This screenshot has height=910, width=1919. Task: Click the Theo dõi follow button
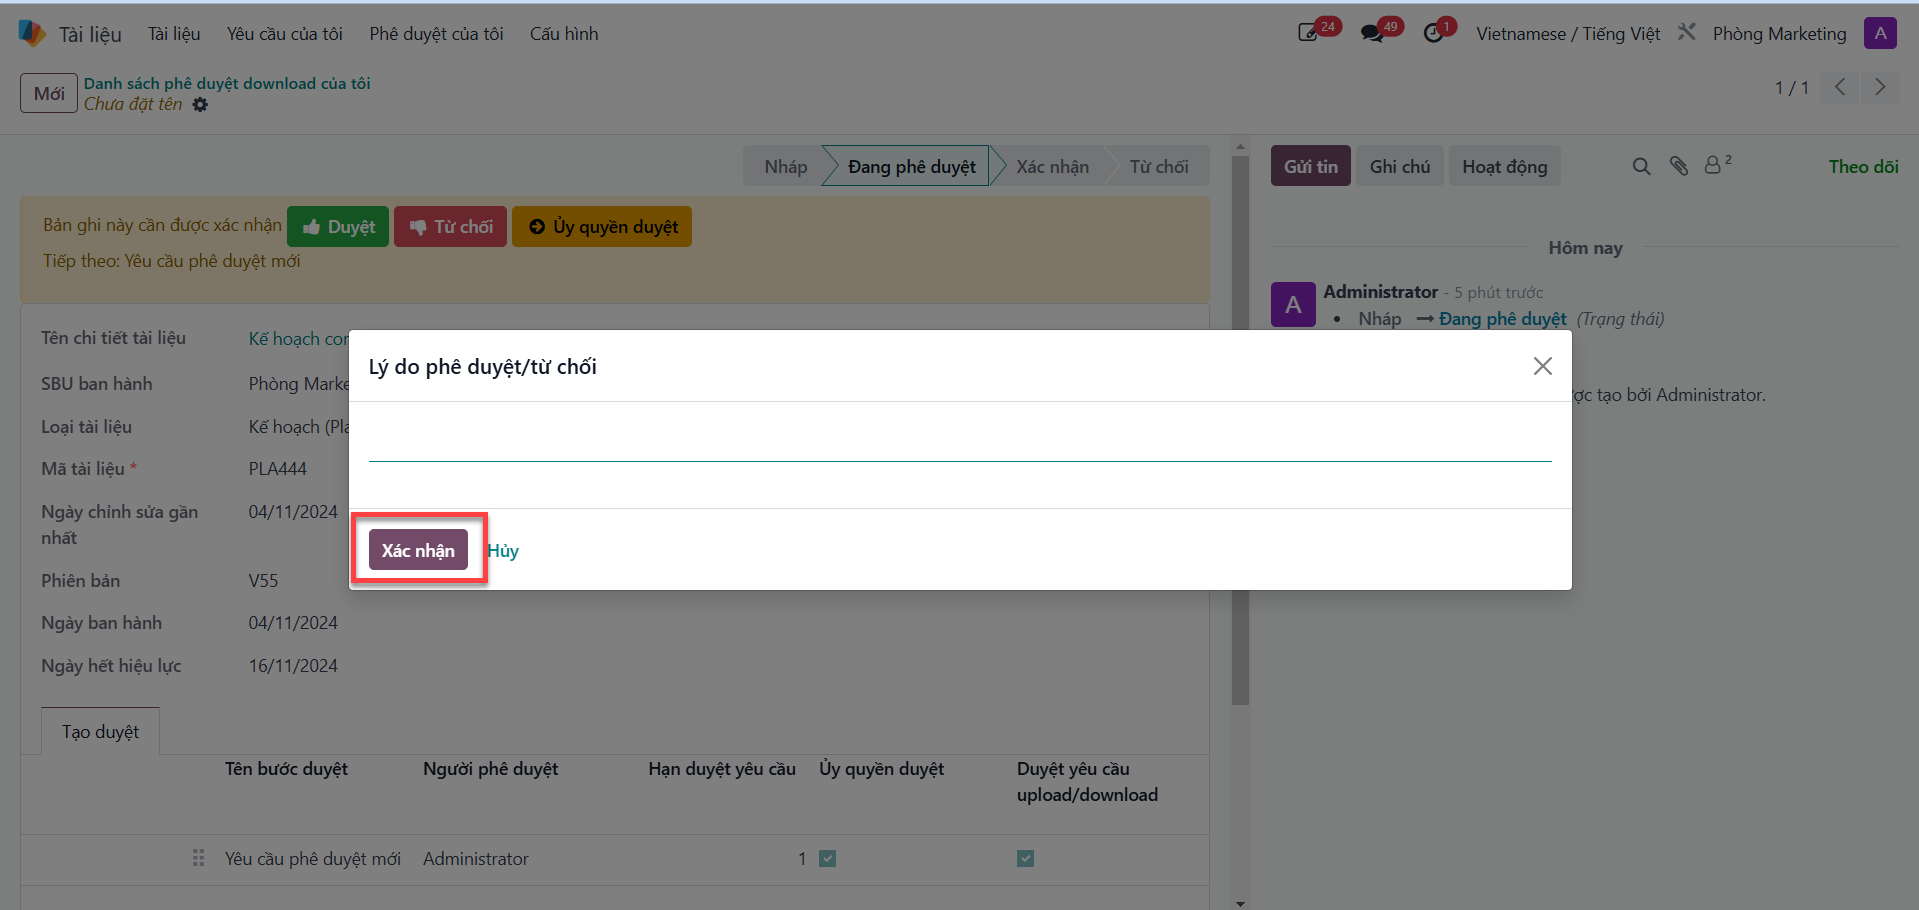click(1864, 166)
